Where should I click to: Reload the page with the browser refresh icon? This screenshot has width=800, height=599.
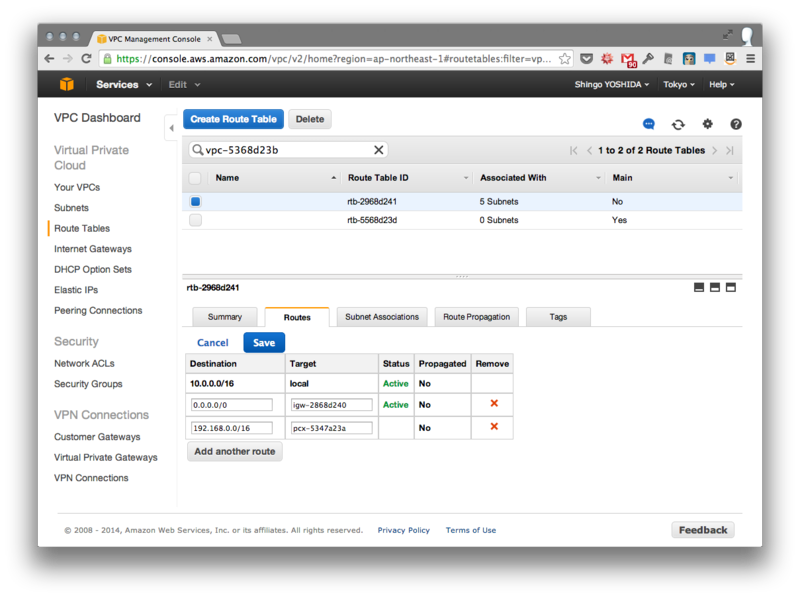(x=86, y=59)
